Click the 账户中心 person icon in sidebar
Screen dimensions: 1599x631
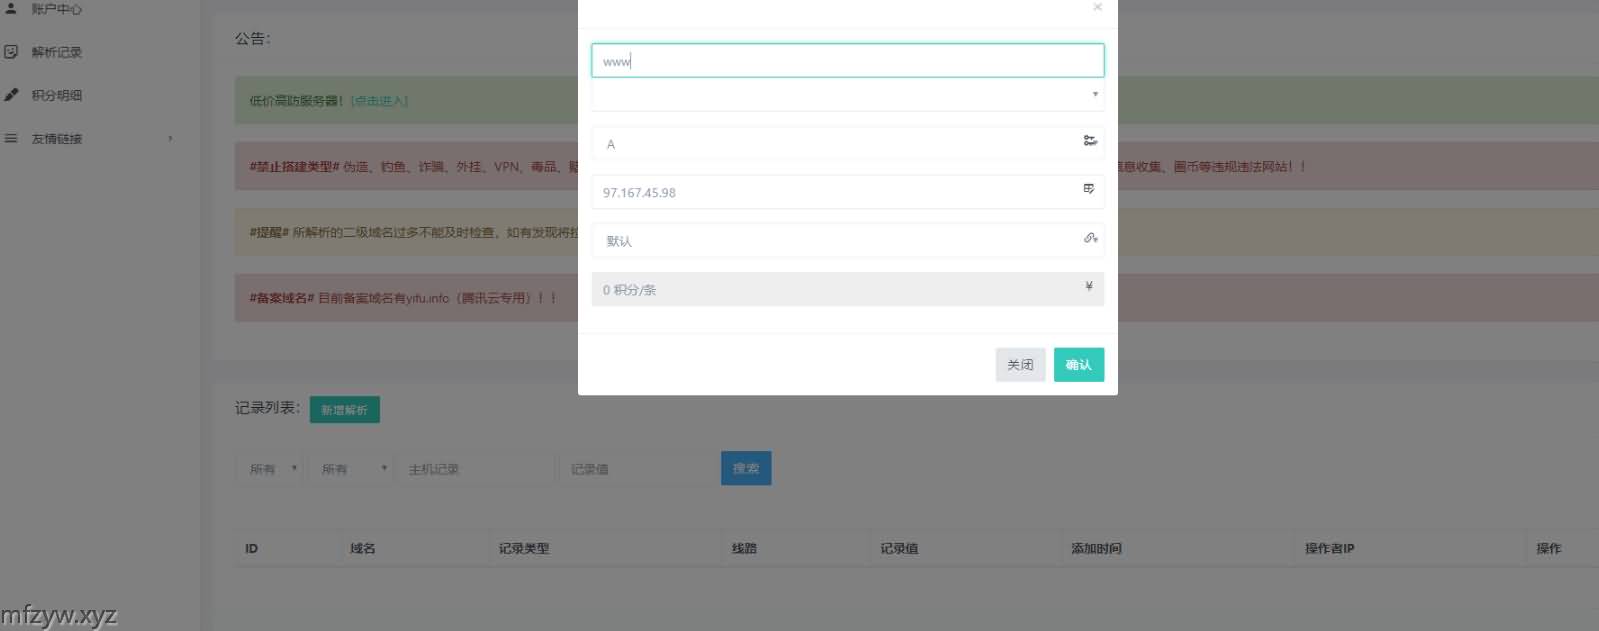pos(11,8)
